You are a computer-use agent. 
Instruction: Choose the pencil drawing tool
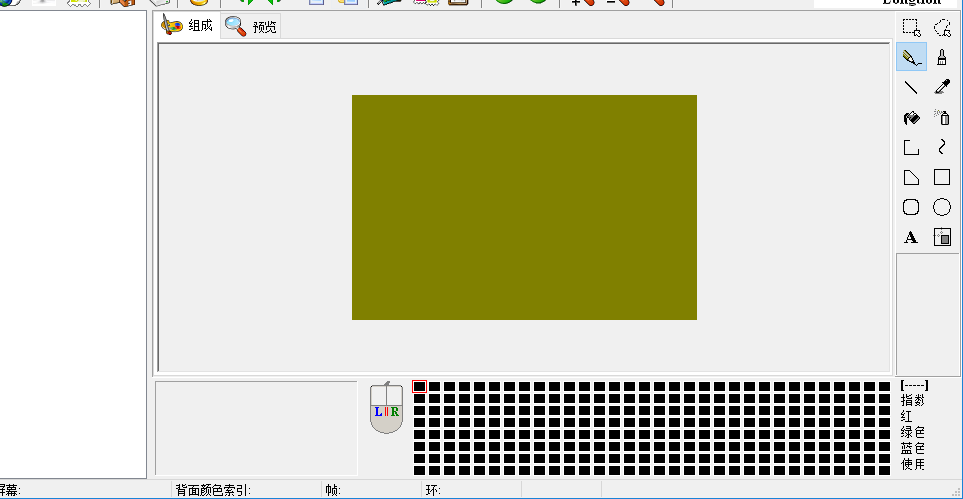911,58
